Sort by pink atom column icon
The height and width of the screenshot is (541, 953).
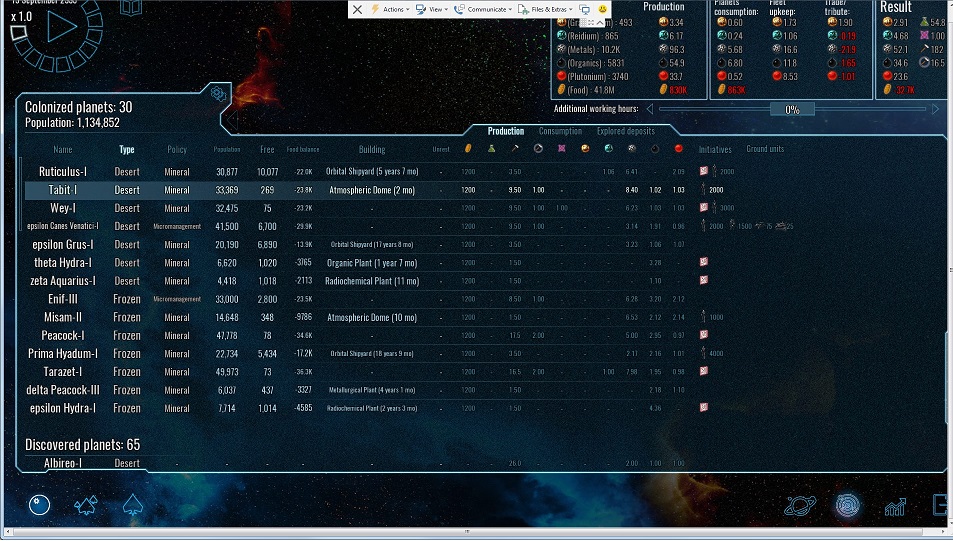click(x=562, y=148)
